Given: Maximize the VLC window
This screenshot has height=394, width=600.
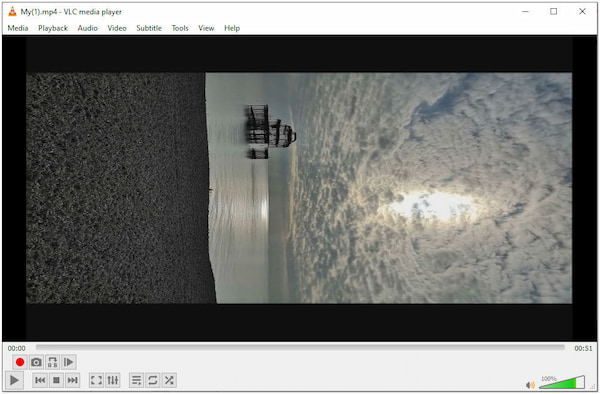Looking at the screenshot, I should 553,11.
